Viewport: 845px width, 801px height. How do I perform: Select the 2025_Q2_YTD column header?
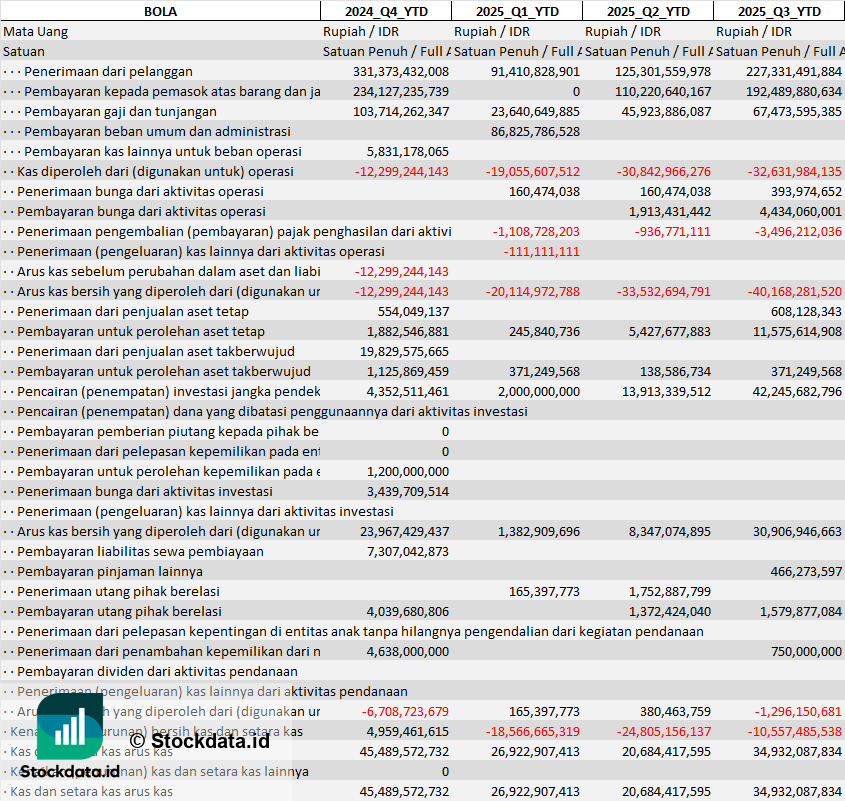[x=648, y=11]
